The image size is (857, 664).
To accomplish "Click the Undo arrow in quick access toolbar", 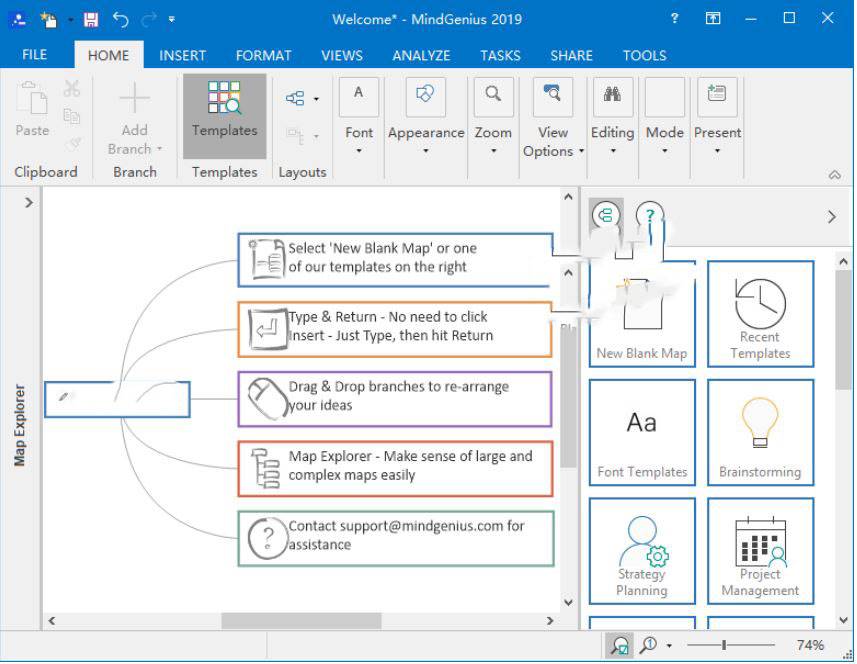I will click(x=120, y=20).
